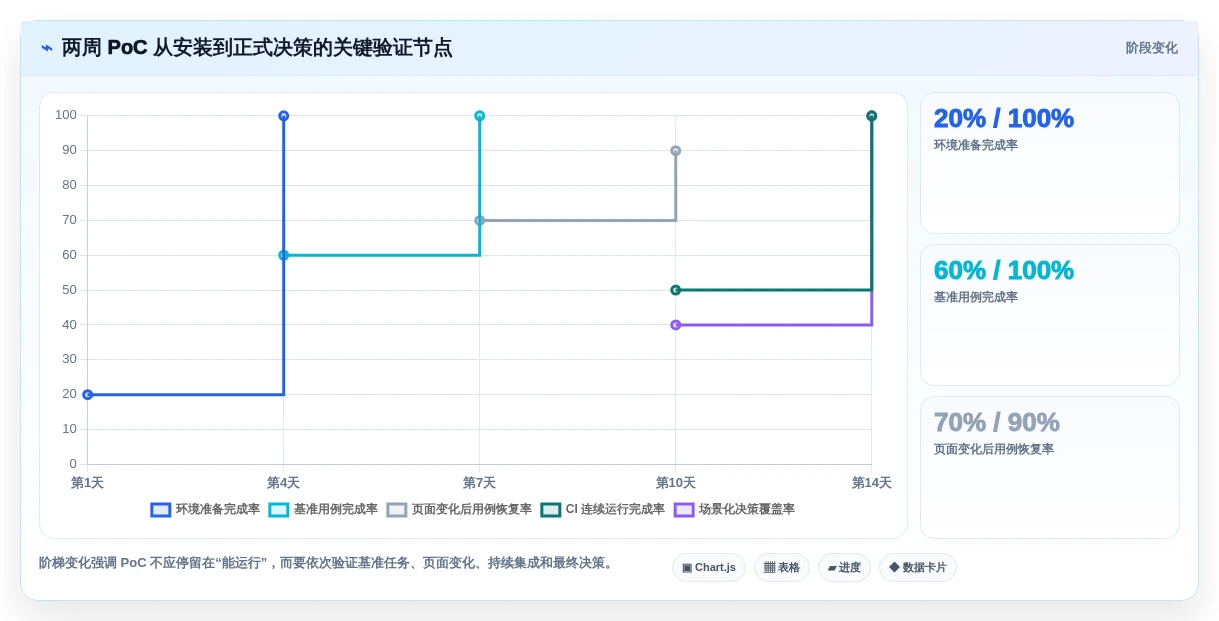Viewport: 1219px width, 621px height.
Task: Click the CI 连续运行 point at 50 on 第10天
Action: (x=676, y=290)
